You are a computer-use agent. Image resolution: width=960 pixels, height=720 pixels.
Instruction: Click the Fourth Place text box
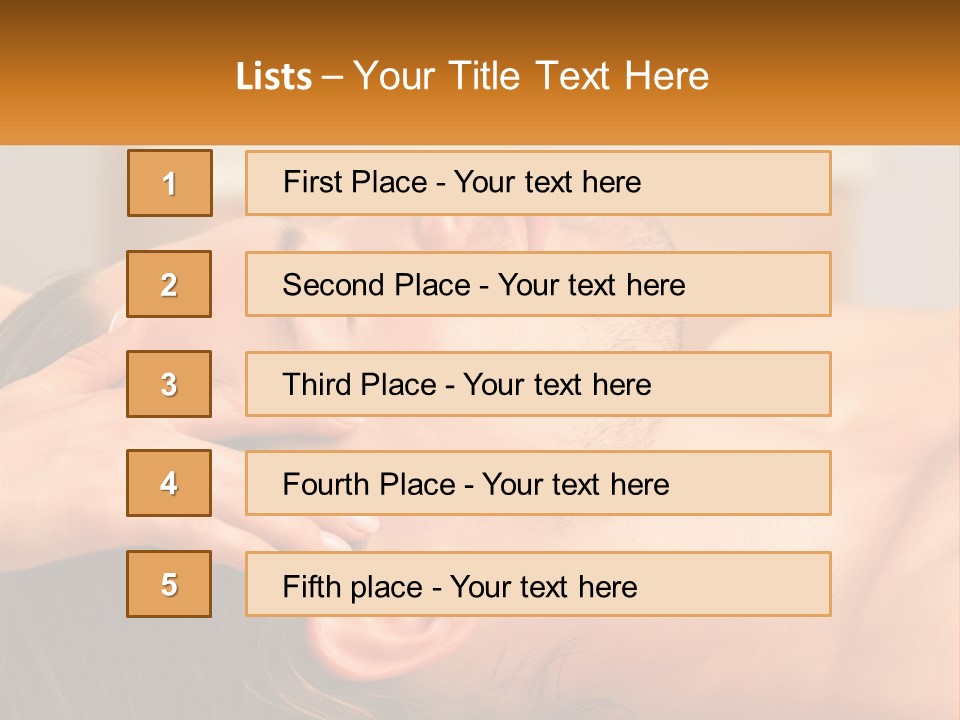[538, 483]
